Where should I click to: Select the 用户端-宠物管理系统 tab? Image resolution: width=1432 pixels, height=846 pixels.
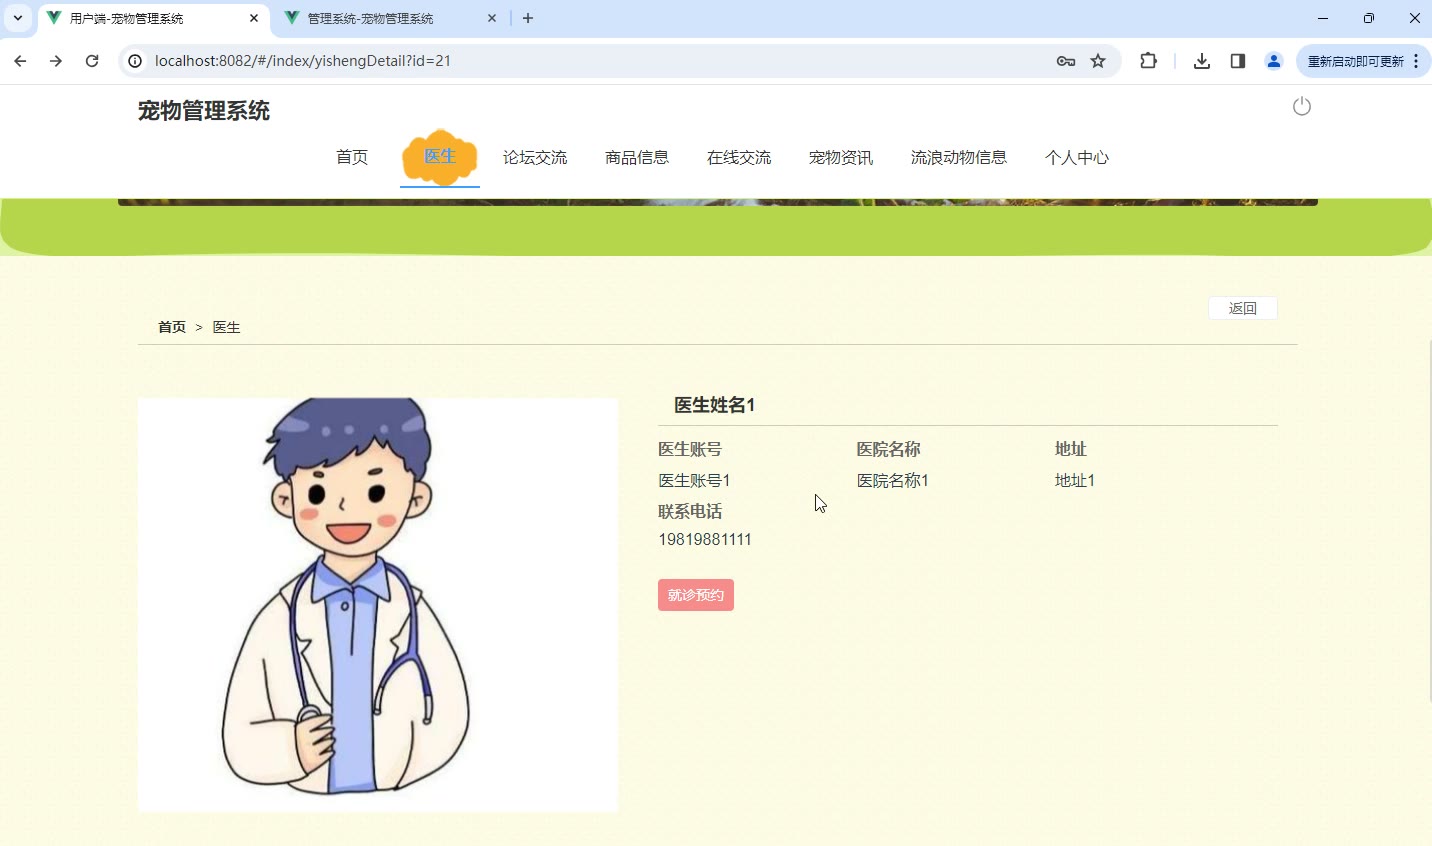[x=153, y=18]
